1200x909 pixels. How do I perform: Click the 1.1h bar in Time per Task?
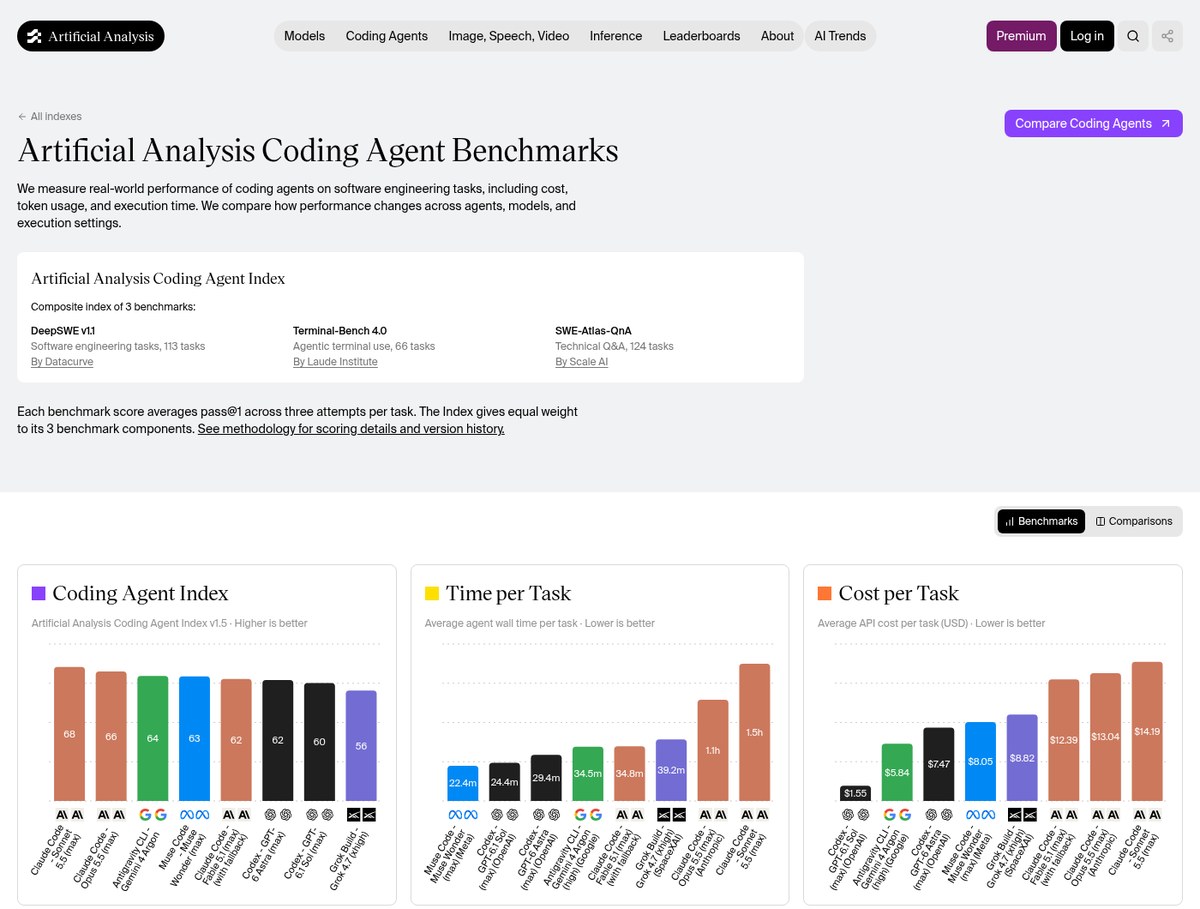[x=713, y=750]
